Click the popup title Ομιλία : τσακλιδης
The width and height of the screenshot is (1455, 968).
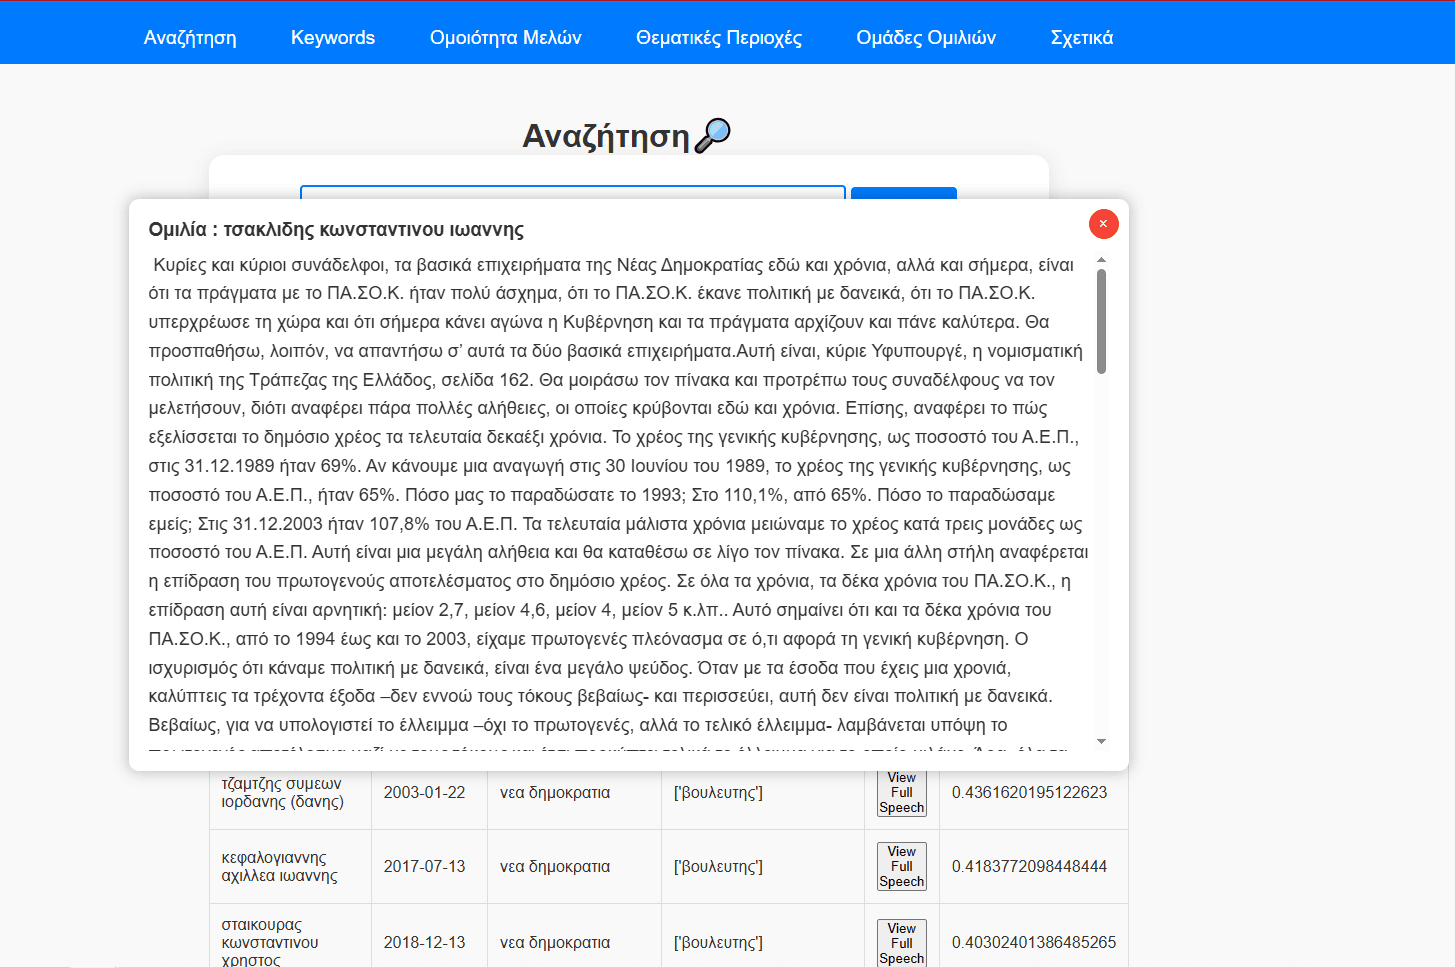[x=336, y=229]
